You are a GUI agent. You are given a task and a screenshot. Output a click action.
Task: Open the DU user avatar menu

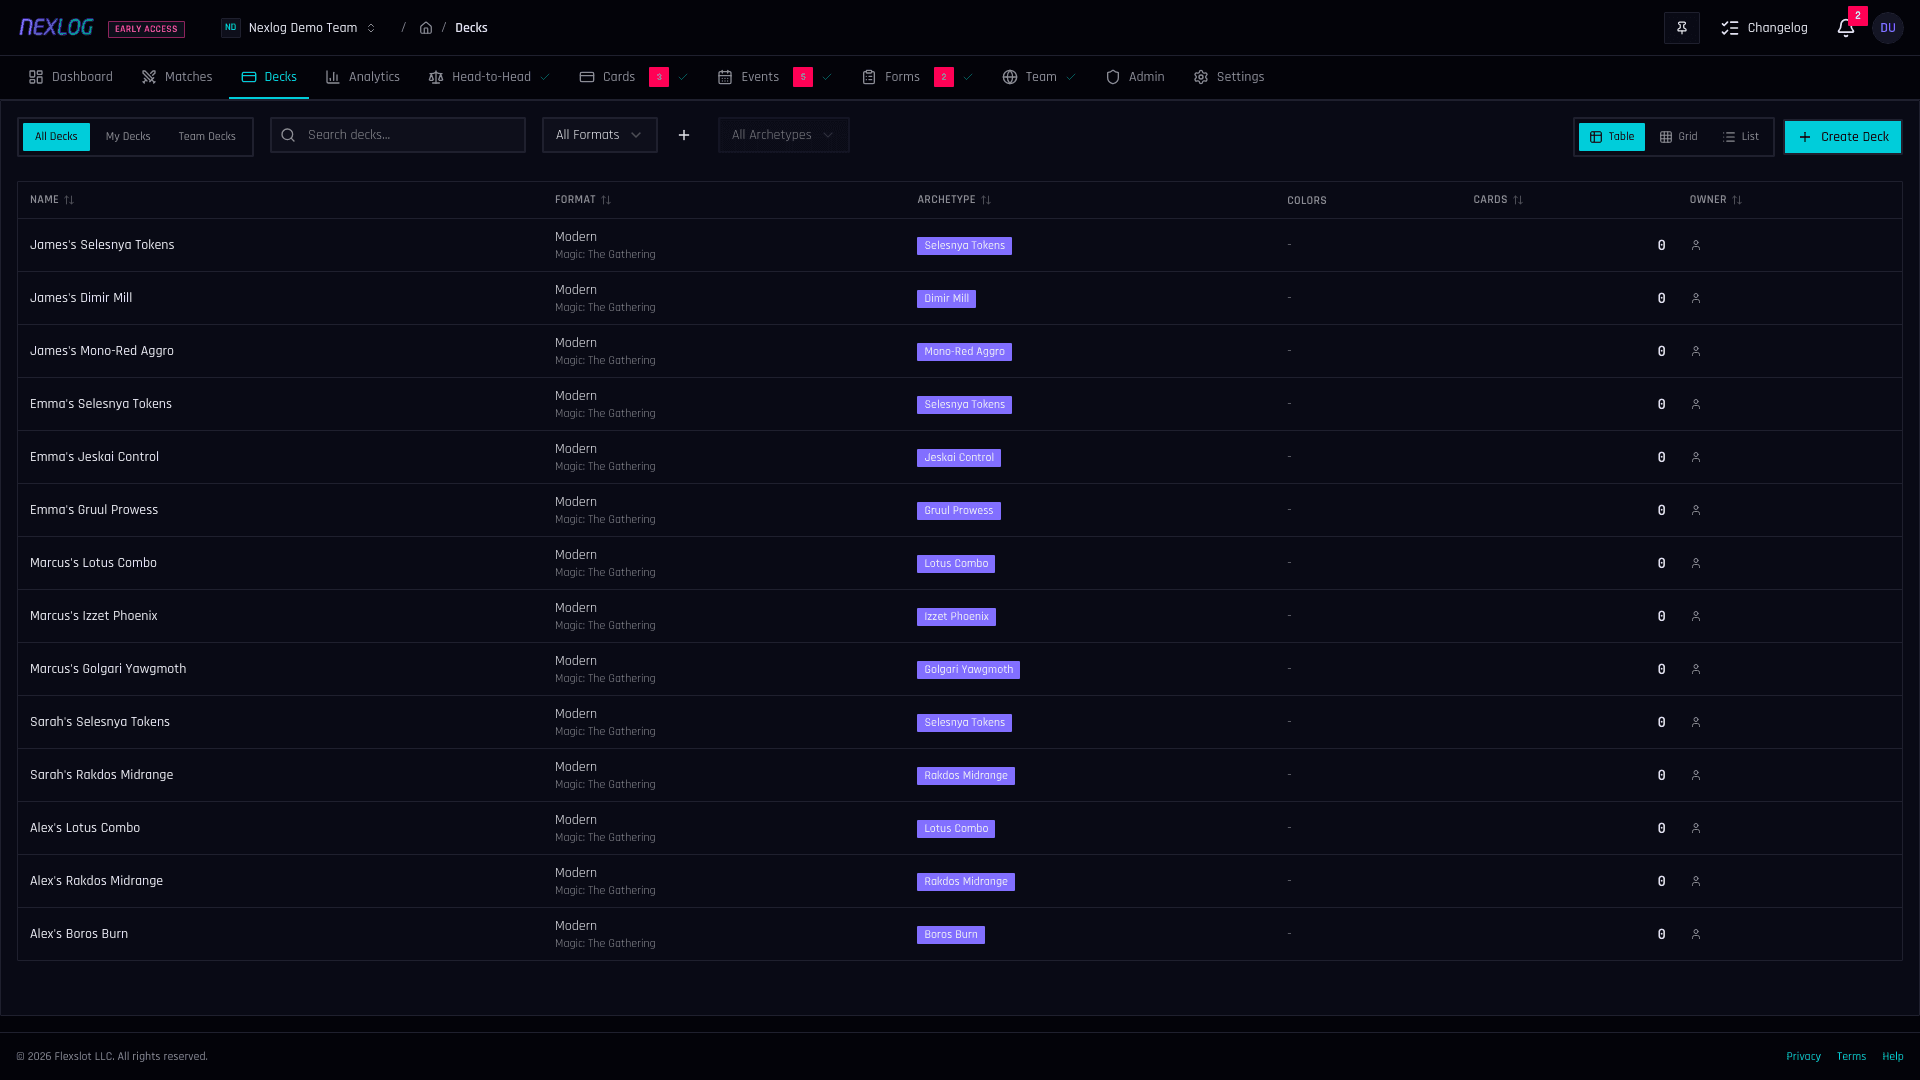(1888, 28)
